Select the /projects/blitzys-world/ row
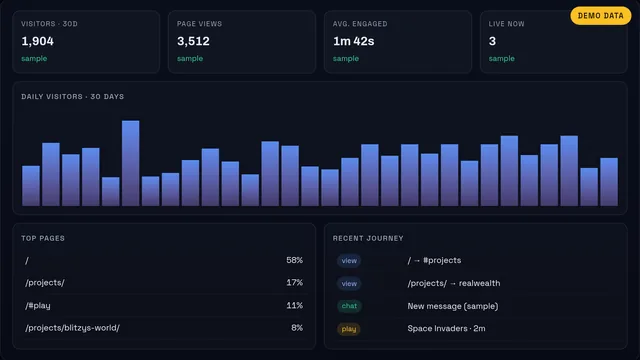 click(x=164, y=328)
